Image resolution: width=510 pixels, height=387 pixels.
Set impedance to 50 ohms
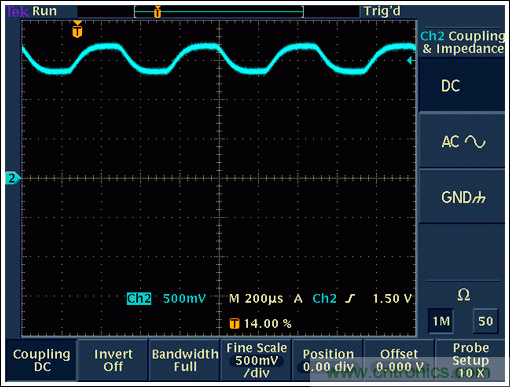pos(485,321)
